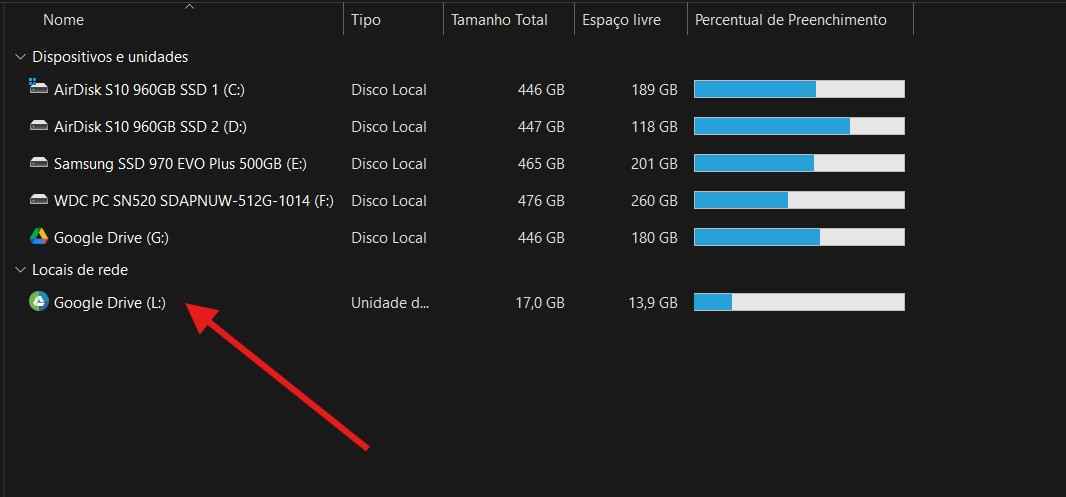The width and height of the screenshot is (1066, 497).
Task: Click the WDC PC SN520 (F:) drive icon
Action: click(39, 200)
